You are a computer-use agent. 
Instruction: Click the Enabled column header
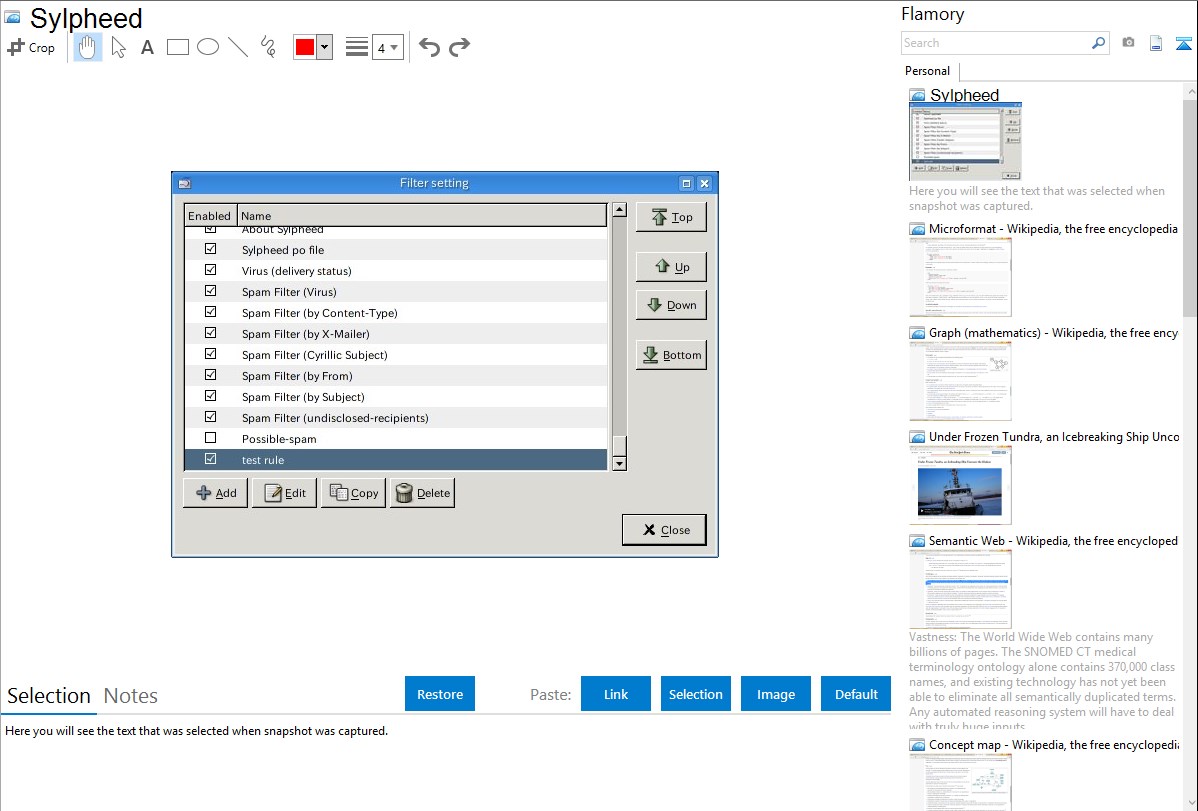[209, 216]
